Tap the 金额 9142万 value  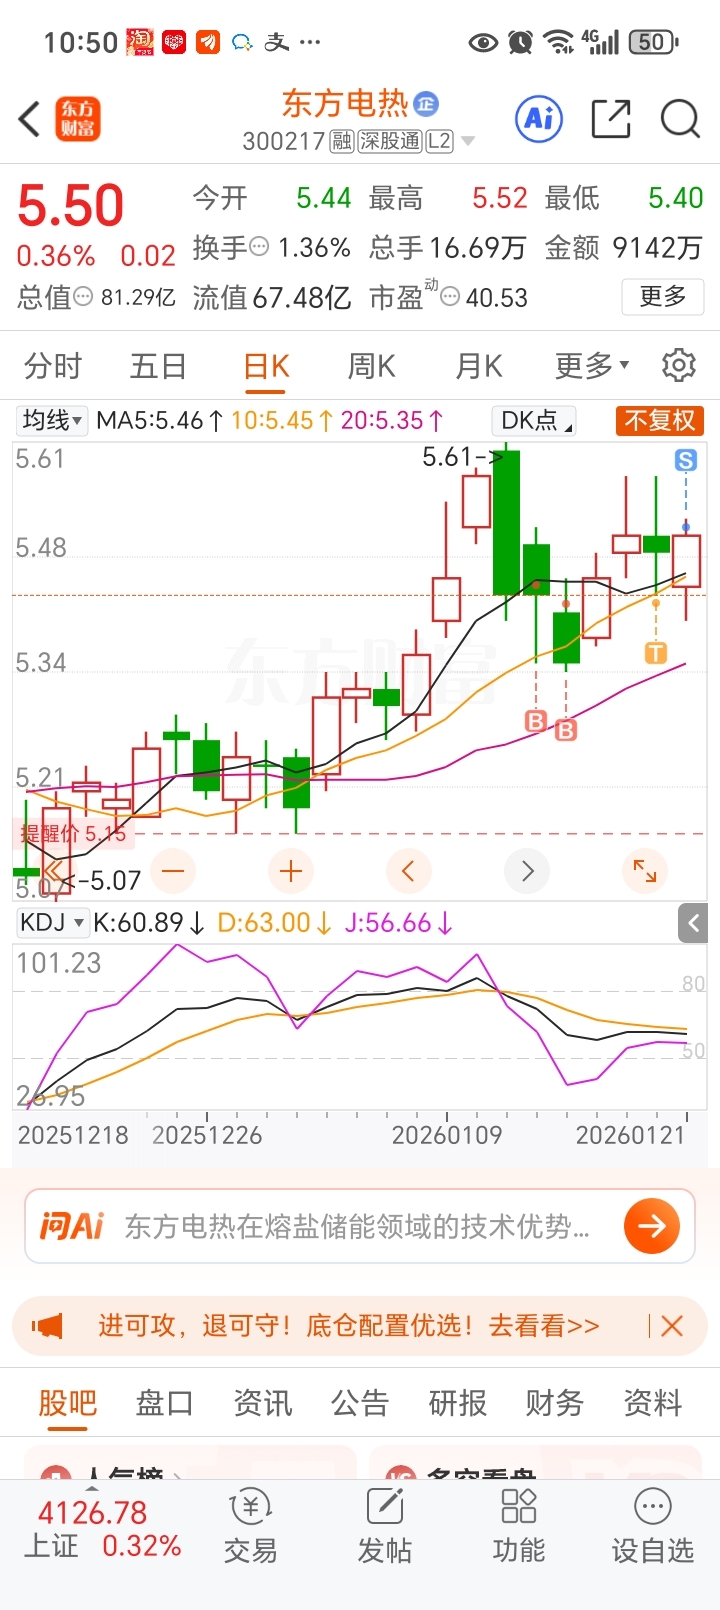[624, 247]
